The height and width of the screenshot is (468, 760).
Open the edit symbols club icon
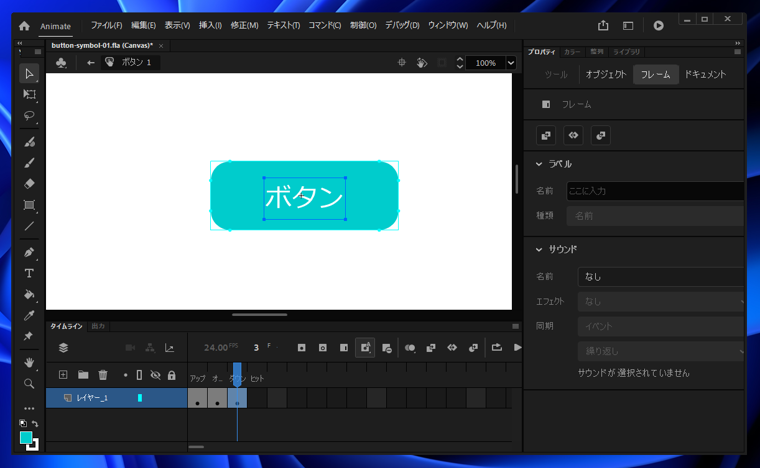(61, 62)
